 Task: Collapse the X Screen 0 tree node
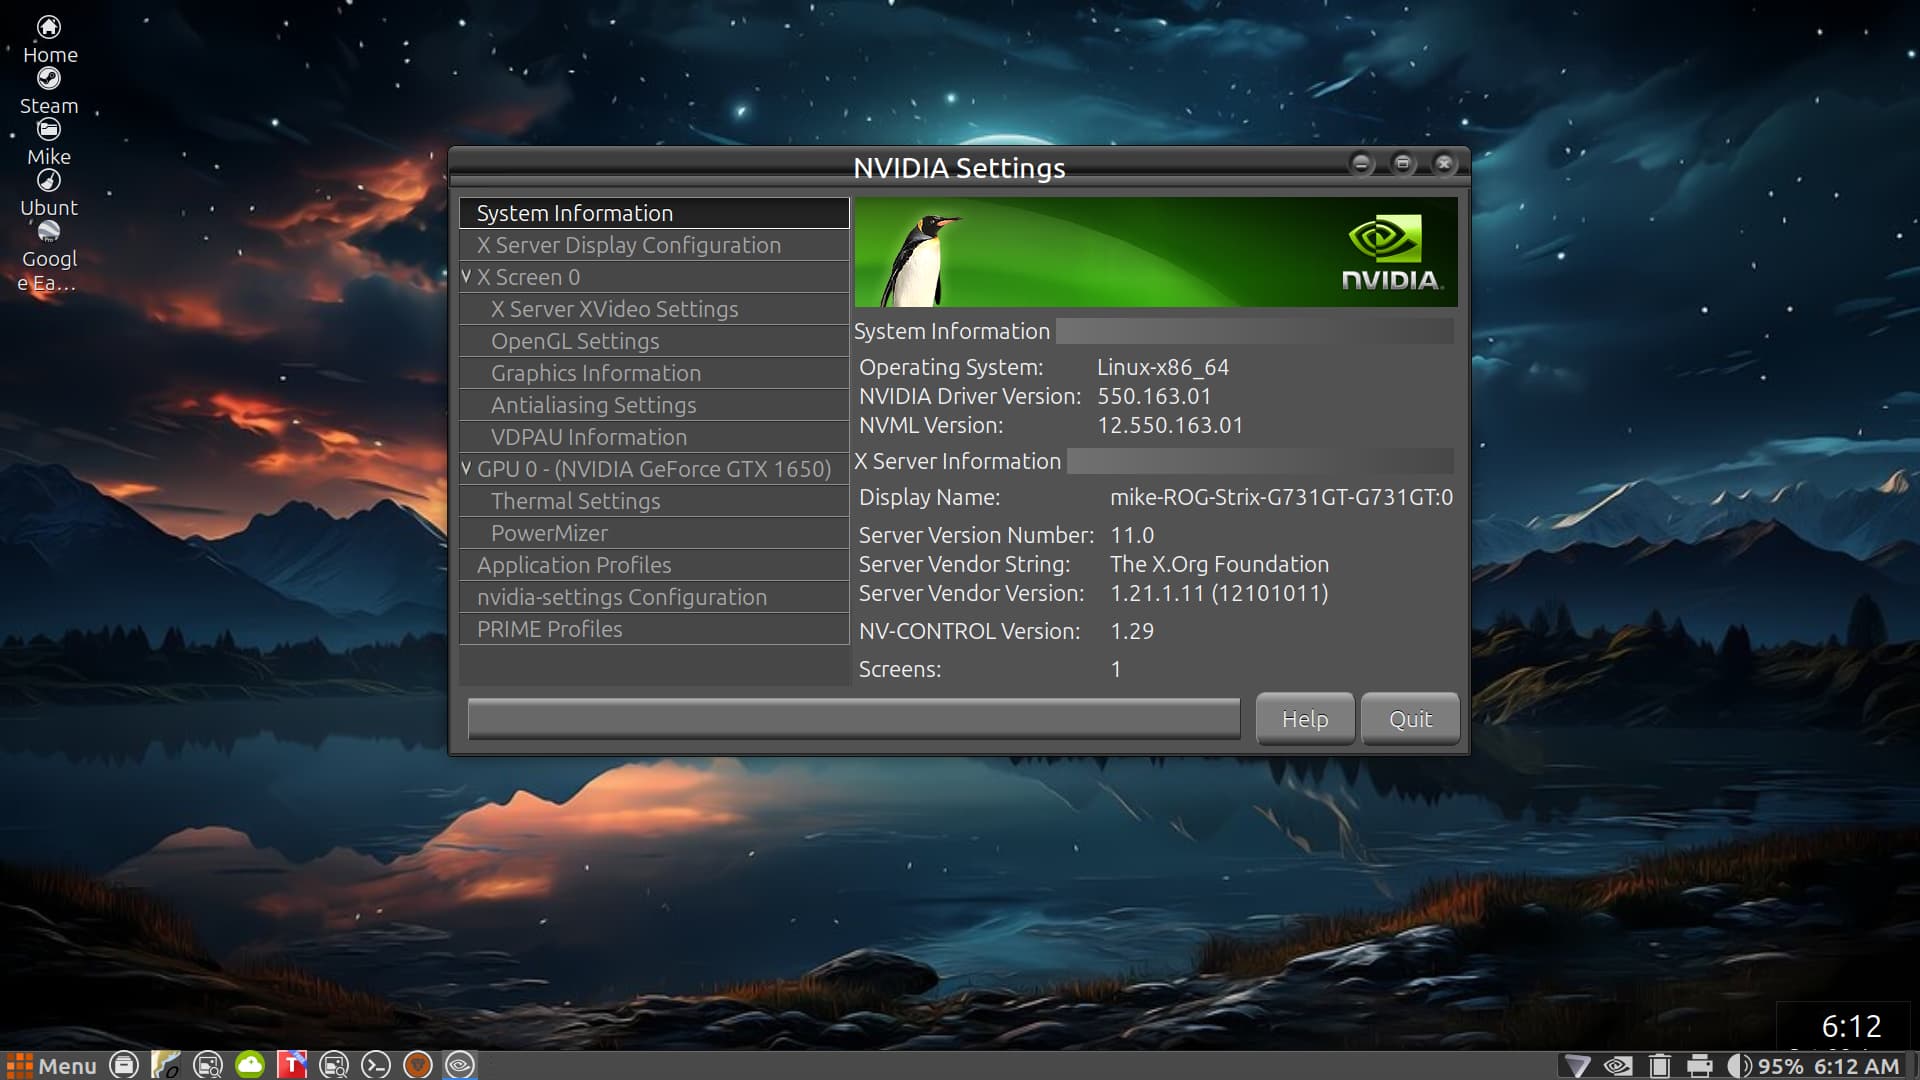coord(466,277)
